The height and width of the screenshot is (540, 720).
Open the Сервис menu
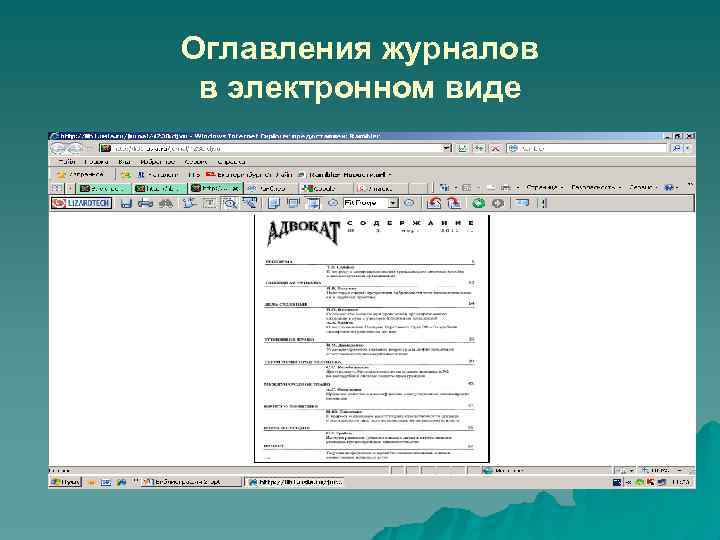click(x=196, y=162)
